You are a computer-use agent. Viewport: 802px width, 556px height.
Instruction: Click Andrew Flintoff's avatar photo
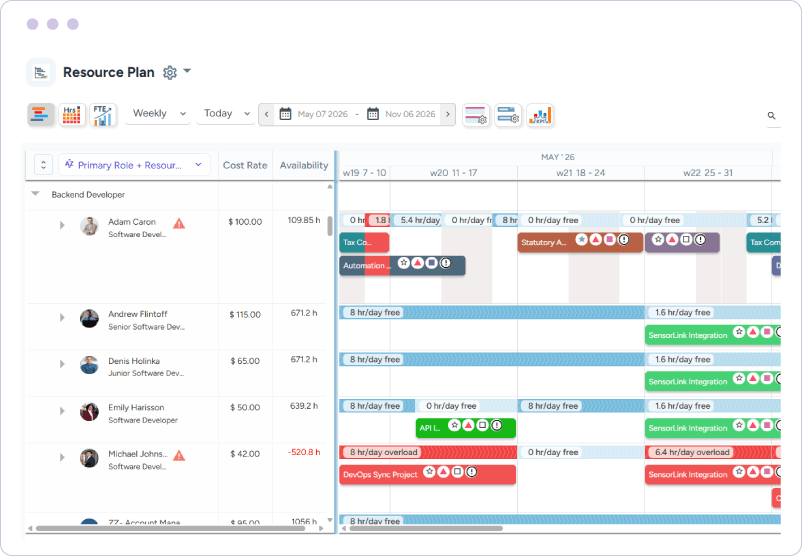tap(90, 319)
